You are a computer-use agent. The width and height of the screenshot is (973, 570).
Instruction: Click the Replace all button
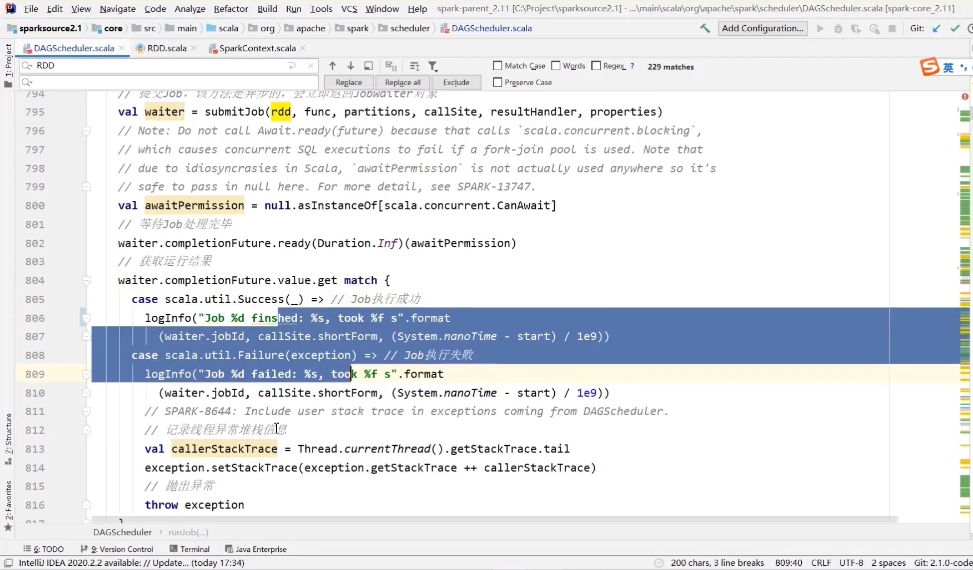402,82
